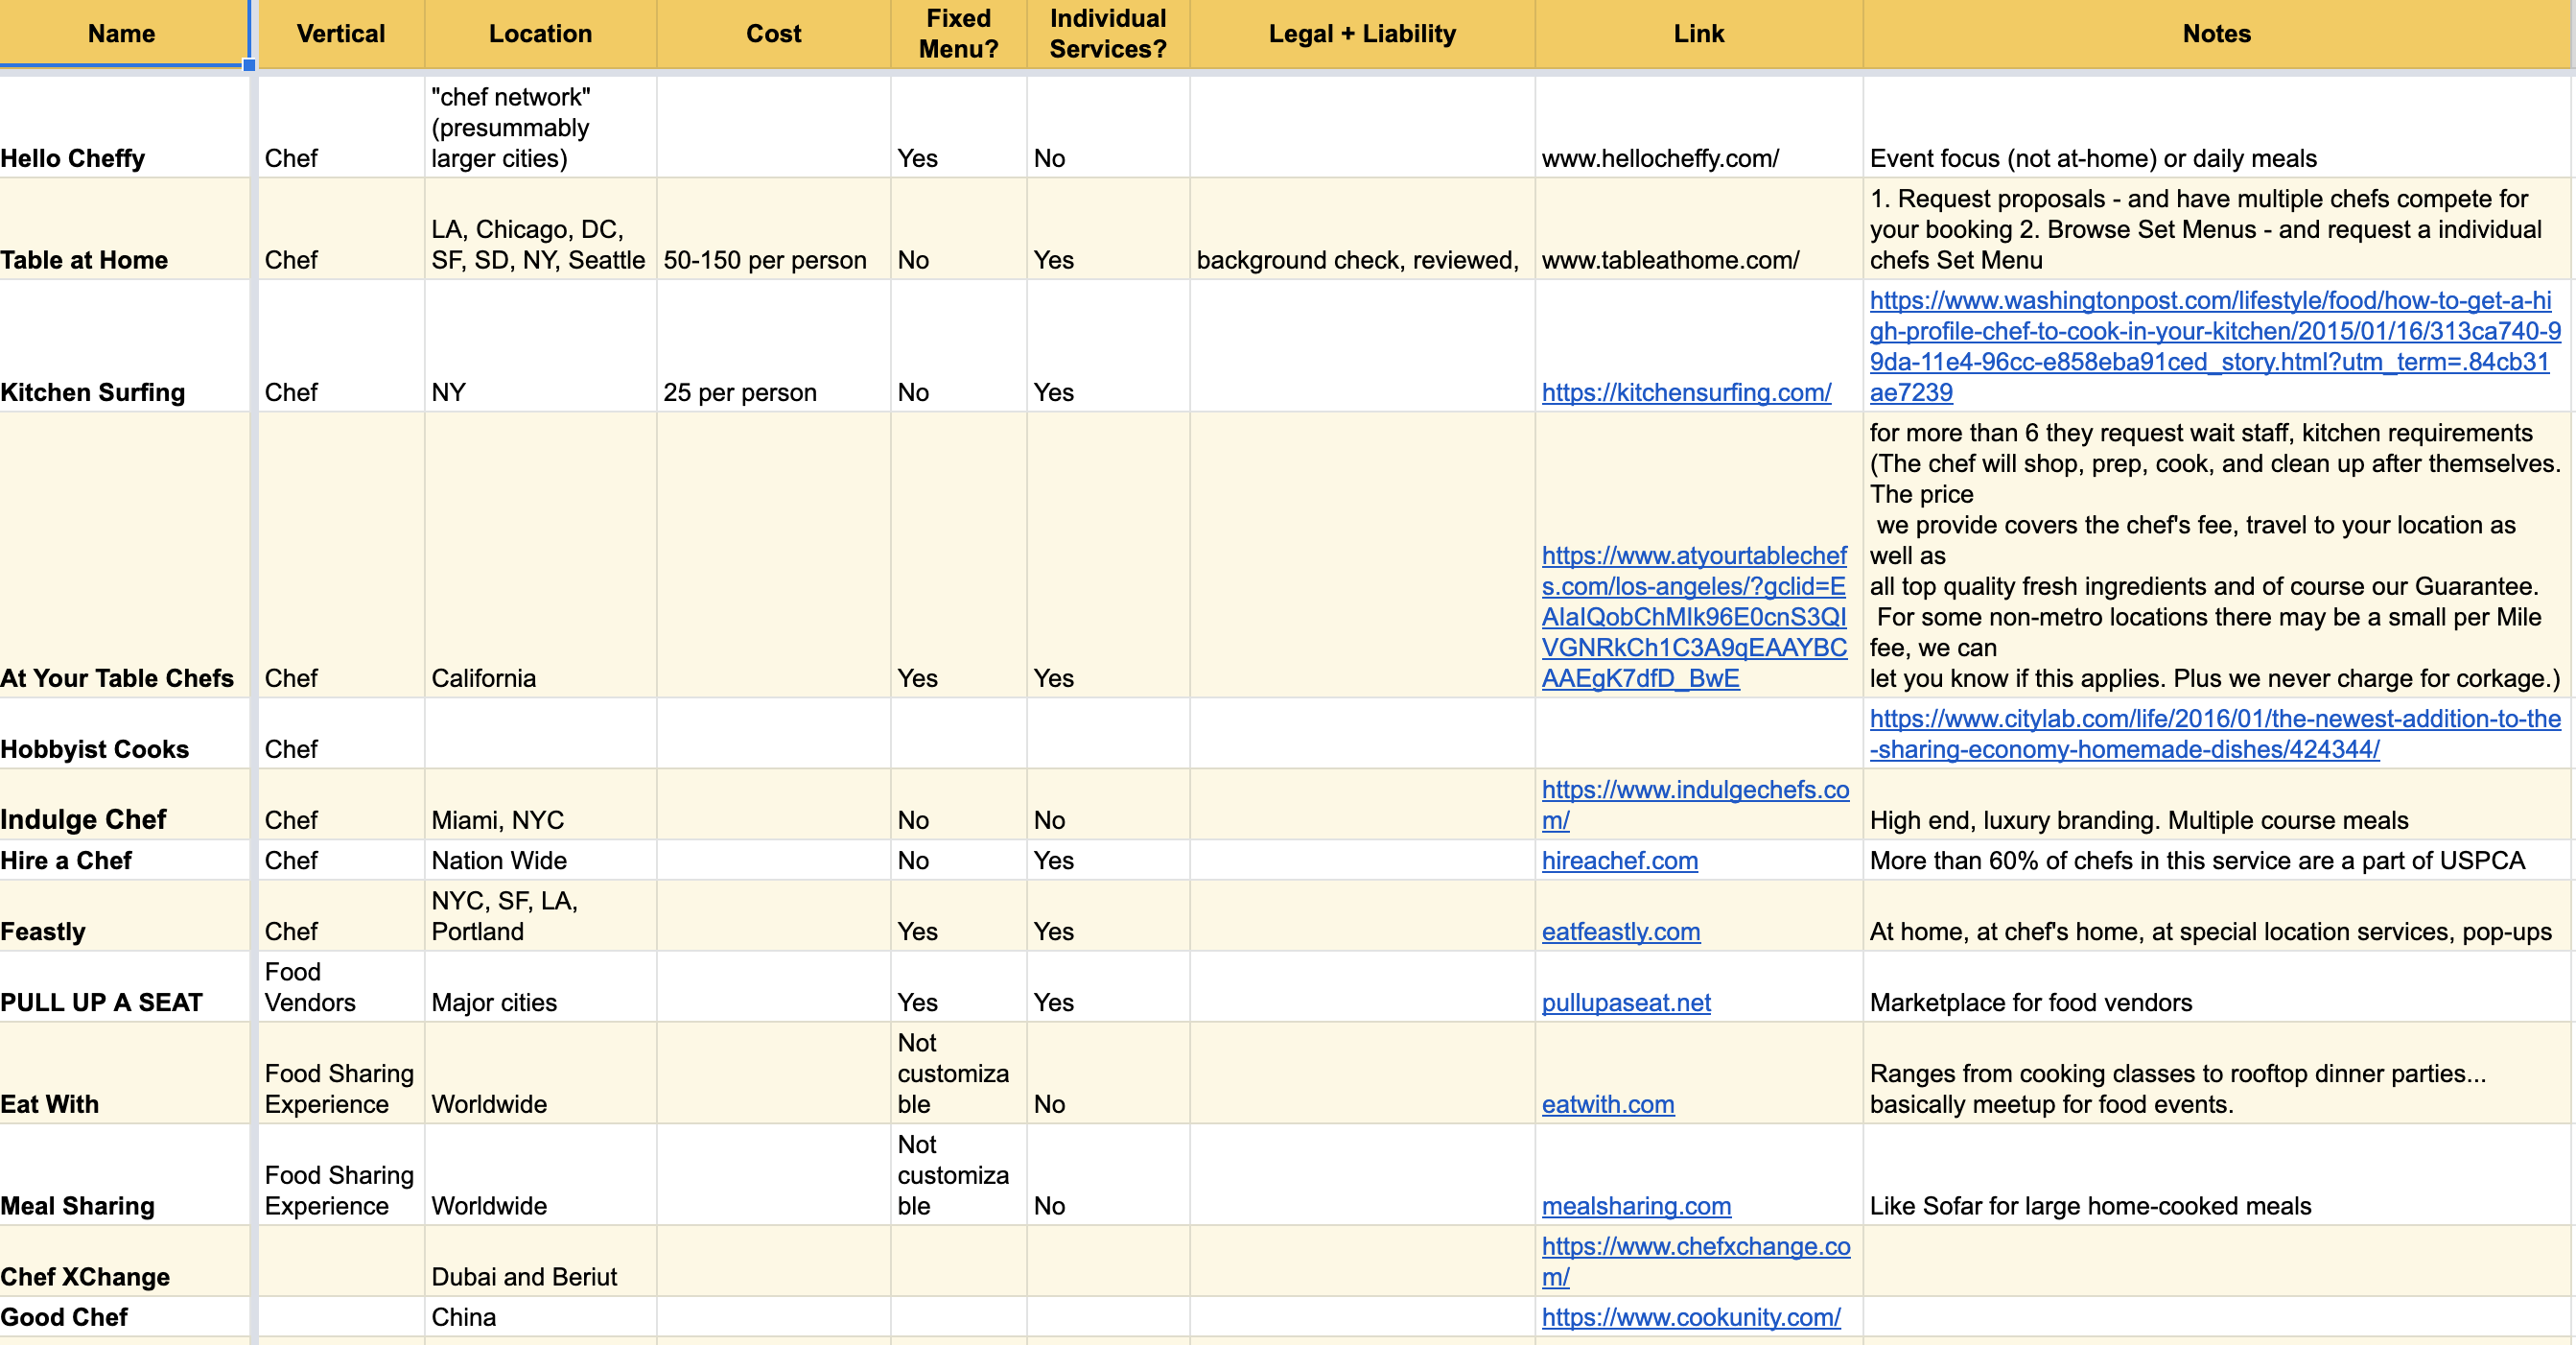Open the eatfeastly.com link
The image size is (2576, 1345).
point(1620,932)
